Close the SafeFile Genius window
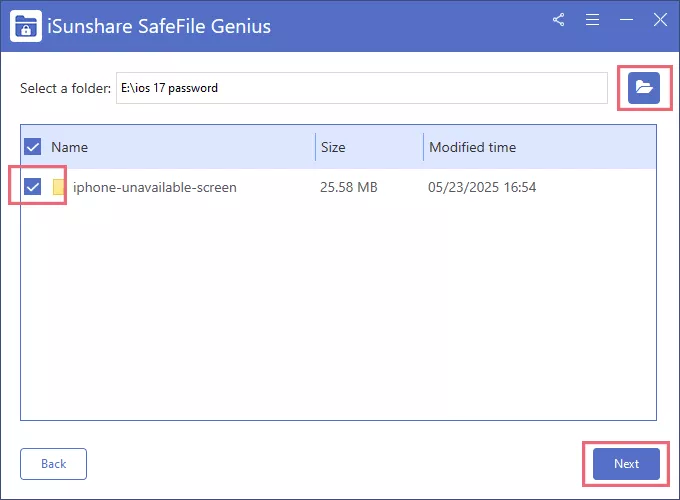 point(660,20)
